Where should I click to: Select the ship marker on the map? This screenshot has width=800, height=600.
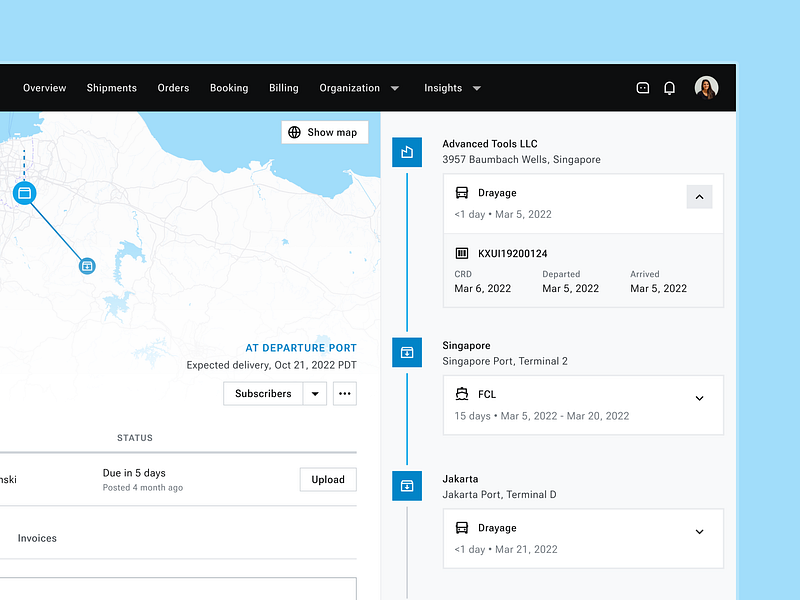pyautogui.click(x=24, y=194)
